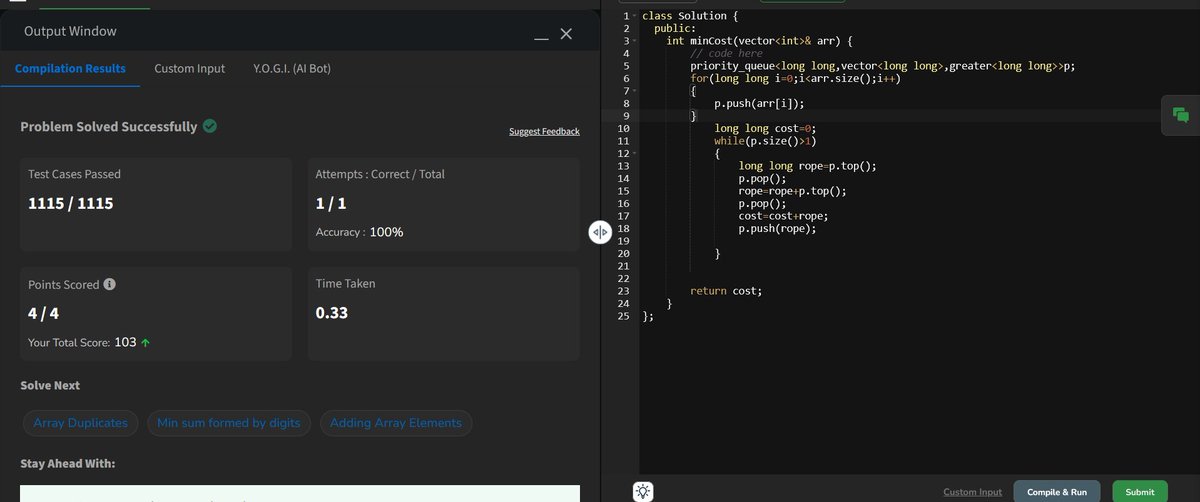
Task: Click the 'Solve Next' heading
Action: point(50,385)
